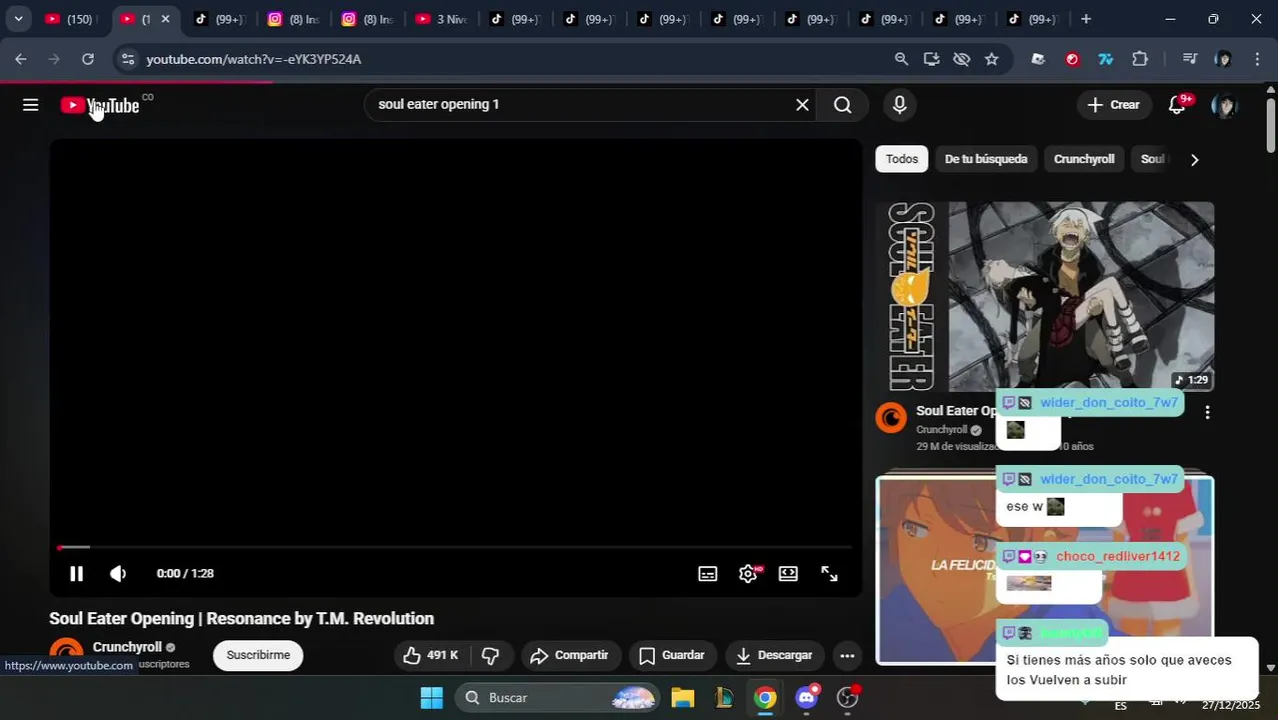Switch to the first Instagram (8) tab
The width and height of the screenshot is (1278, 720).
(x=294, y=19)
